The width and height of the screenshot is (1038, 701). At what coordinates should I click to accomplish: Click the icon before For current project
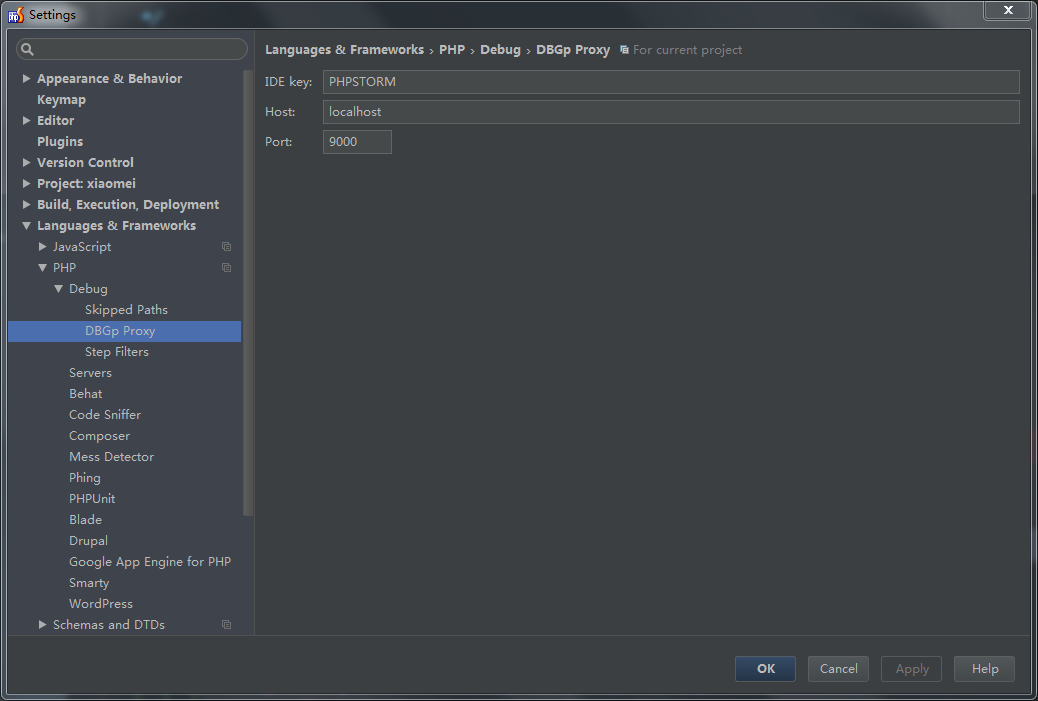pos(624,50)
